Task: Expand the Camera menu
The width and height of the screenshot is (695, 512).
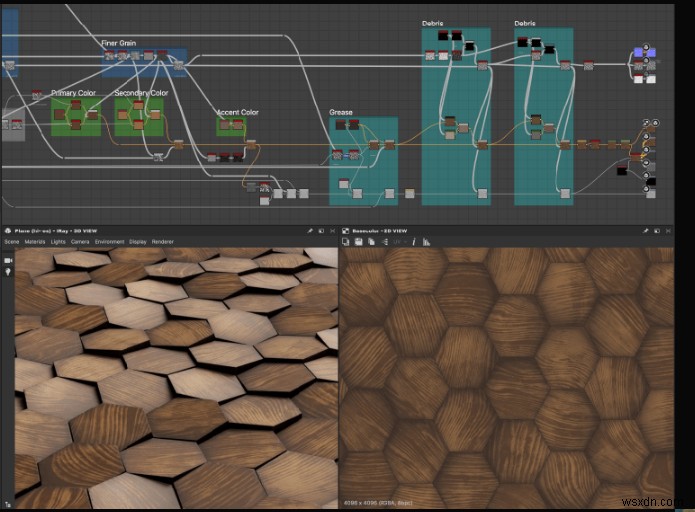Action: click(x=80, y=241)
